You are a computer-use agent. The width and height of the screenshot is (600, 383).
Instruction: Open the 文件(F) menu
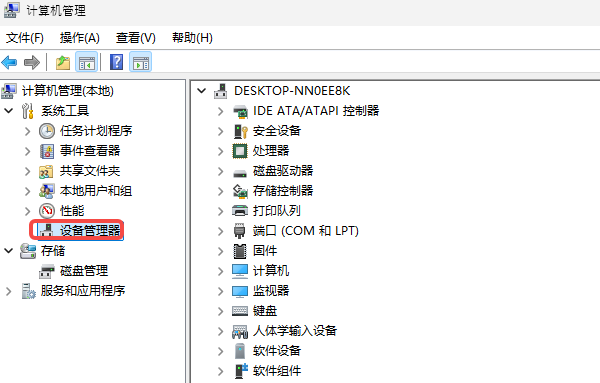point(25,38)
